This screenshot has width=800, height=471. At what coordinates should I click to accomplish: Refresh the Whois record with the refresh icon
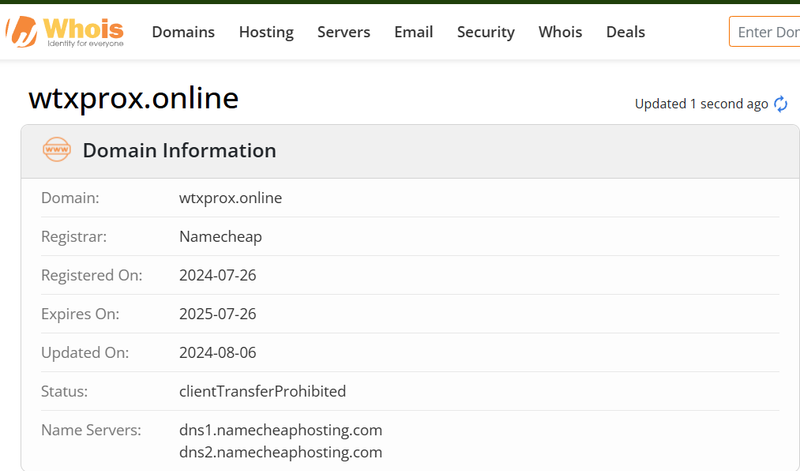(x=781, y=104)
